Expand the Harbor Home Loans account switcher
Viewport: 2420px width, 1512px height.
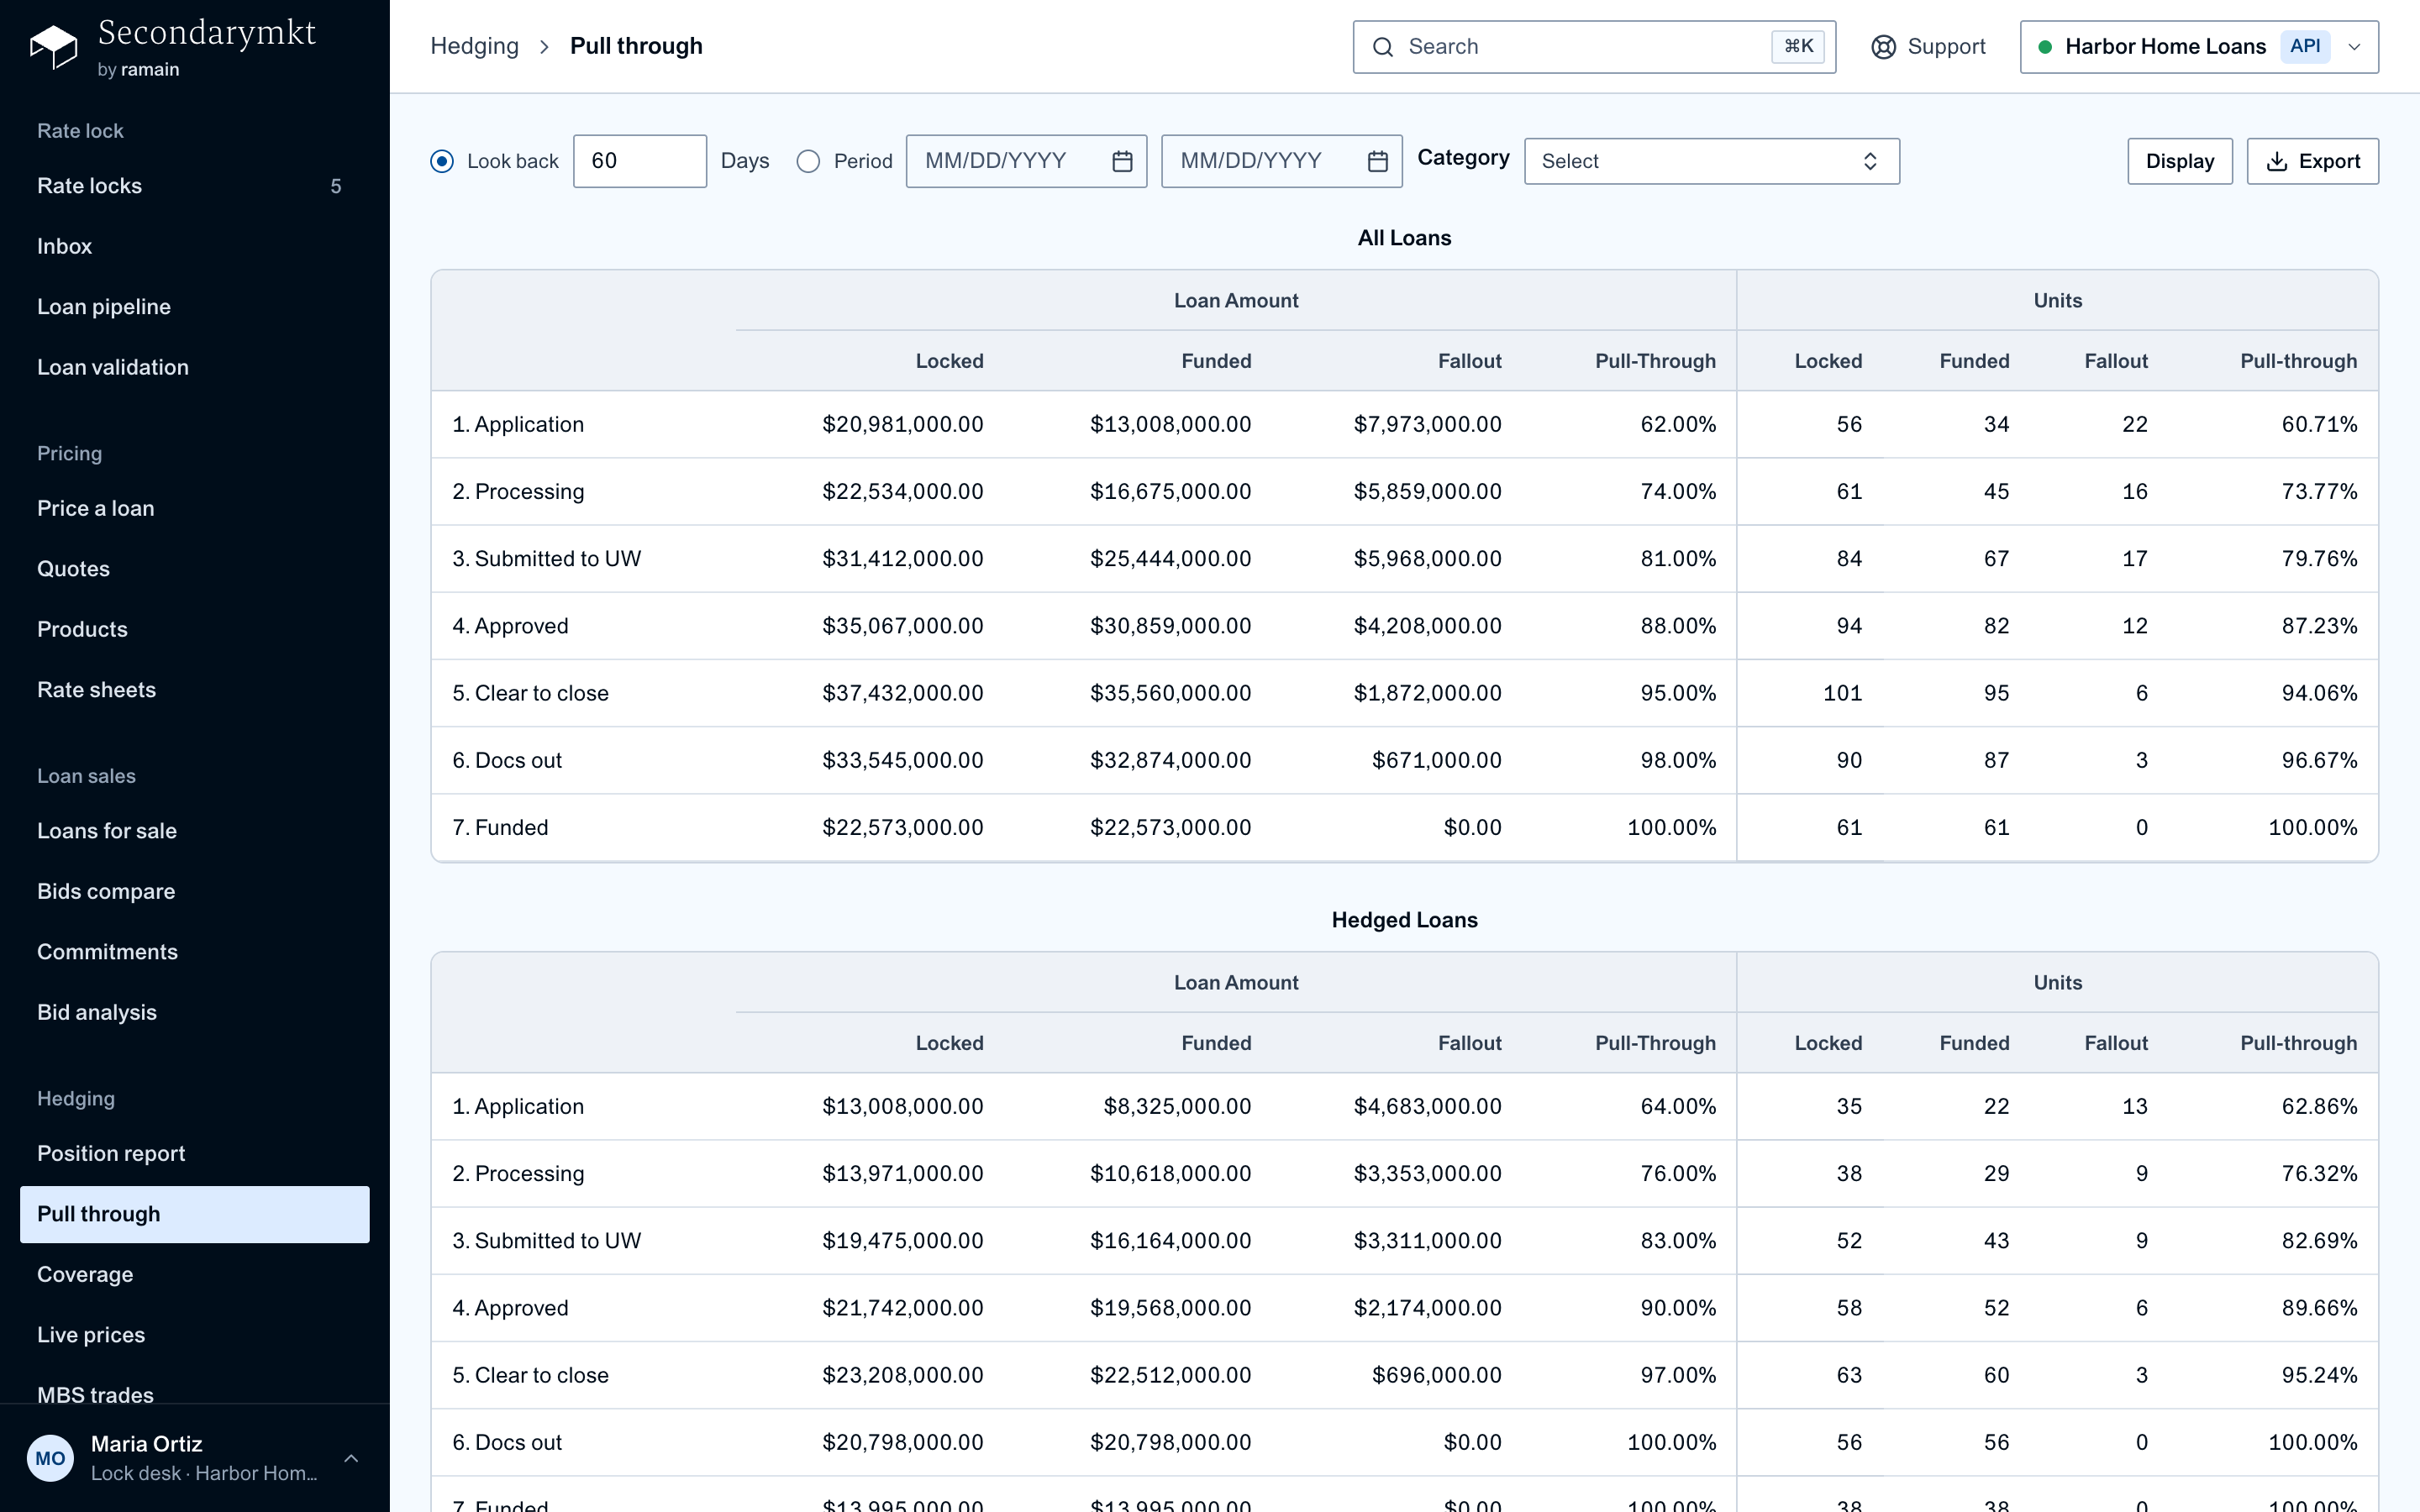tap(2198, 47)
